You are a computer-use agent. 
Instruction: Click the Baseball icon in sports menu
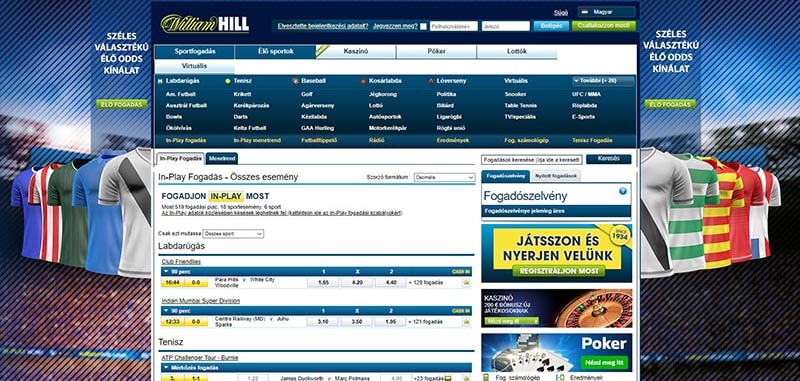(295, 81)
